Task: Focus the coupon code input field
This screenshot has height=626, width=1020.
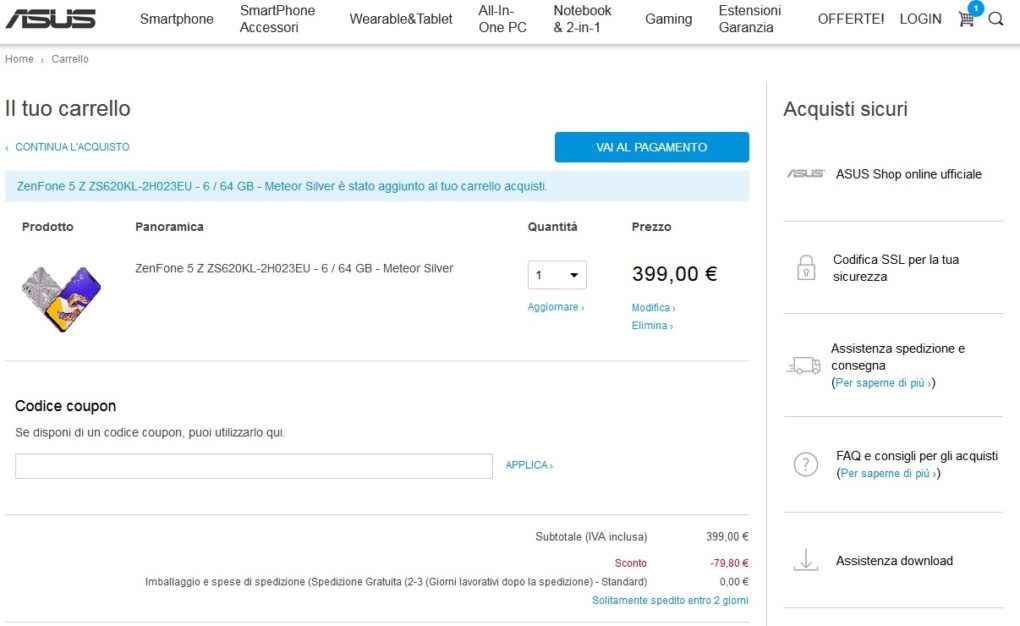Action: tap(254, 466)
